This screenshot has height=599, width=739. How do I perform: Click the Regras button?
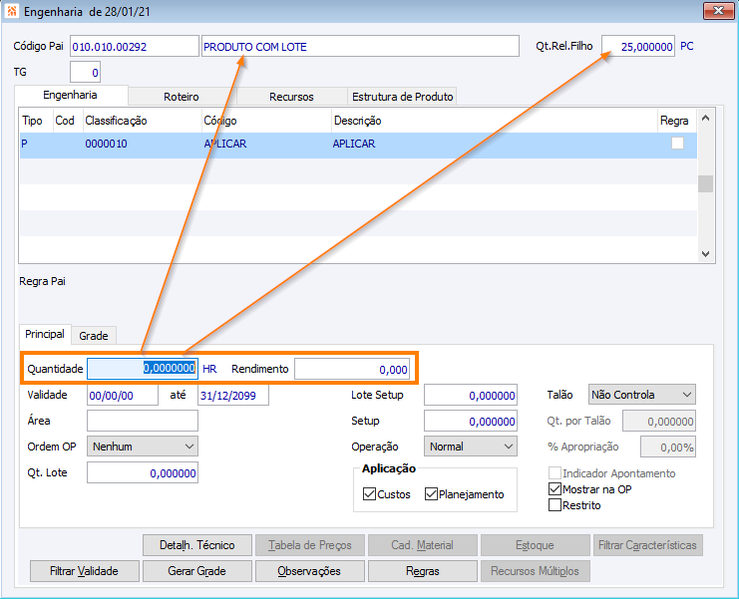[422, 571]
